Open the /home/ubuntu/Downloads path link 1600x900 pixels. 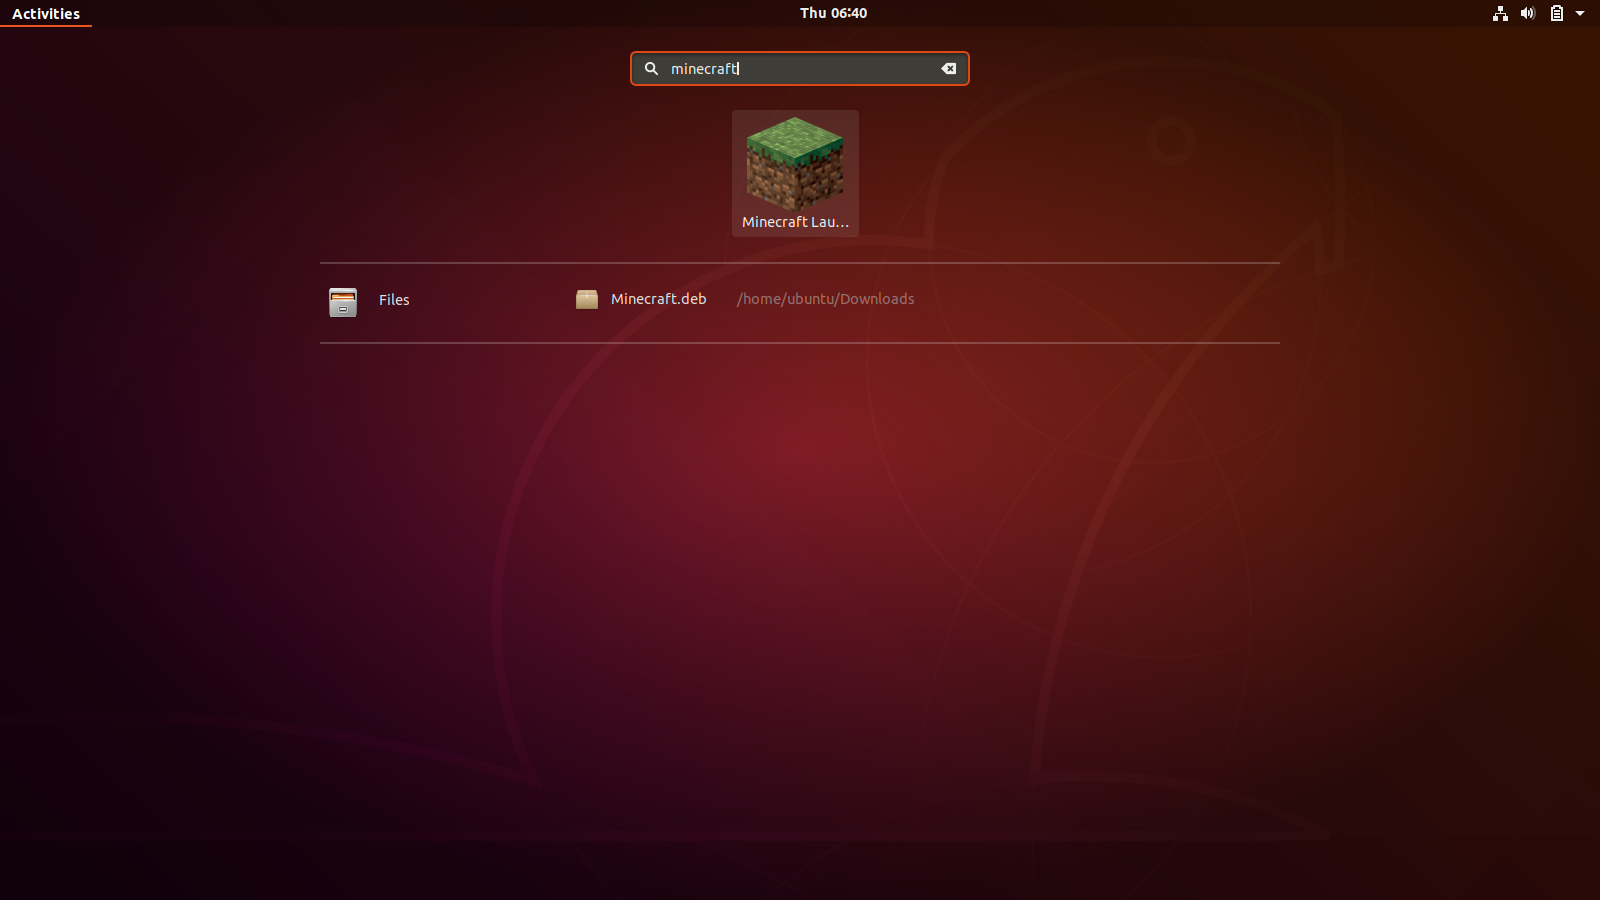[825, 299]
